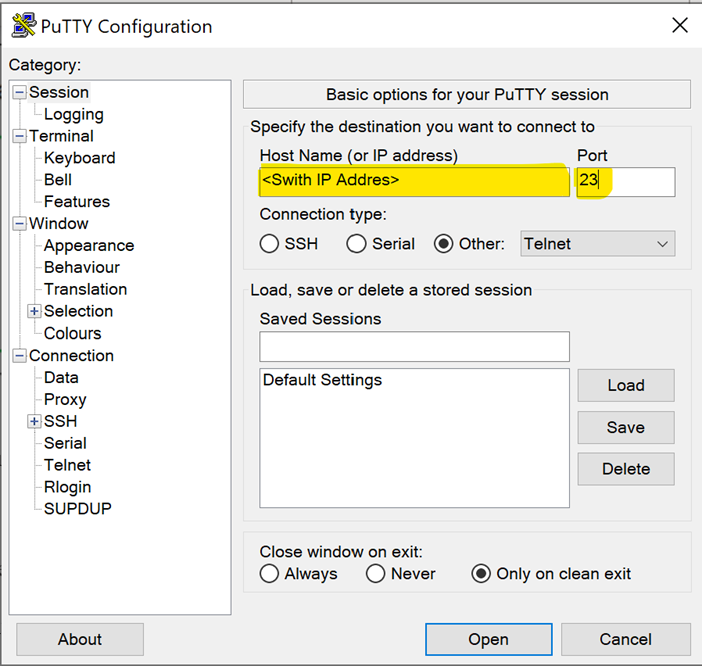Select the SSH connection type radio button
702x666 pixels.
point(269,243)
